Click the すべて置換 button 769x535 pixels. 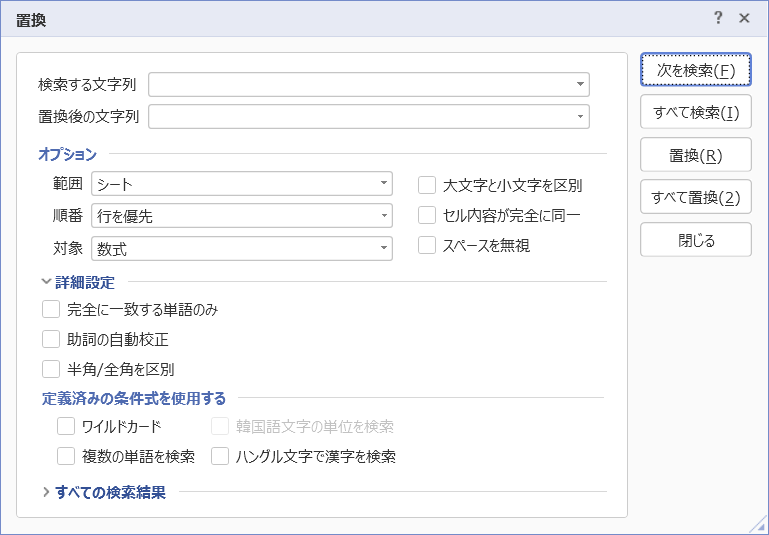tap(695, 197)
